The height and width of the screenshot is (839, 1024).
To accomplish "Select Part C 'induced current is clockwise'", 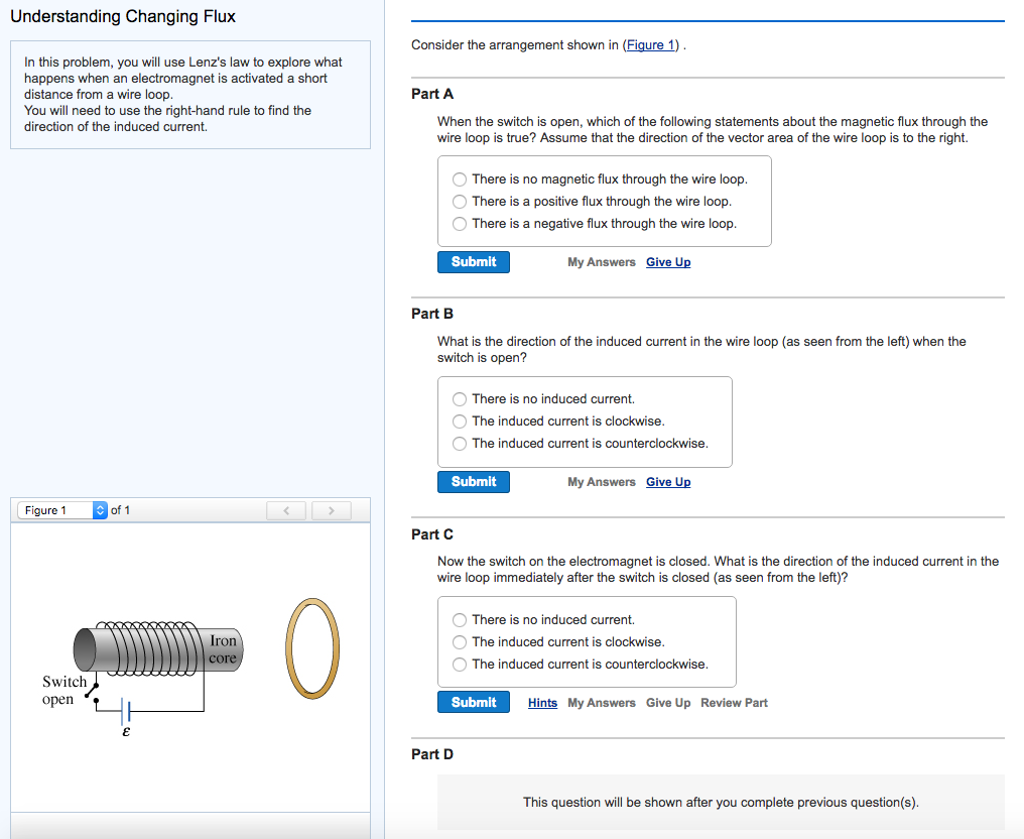I will click(459, 642).
